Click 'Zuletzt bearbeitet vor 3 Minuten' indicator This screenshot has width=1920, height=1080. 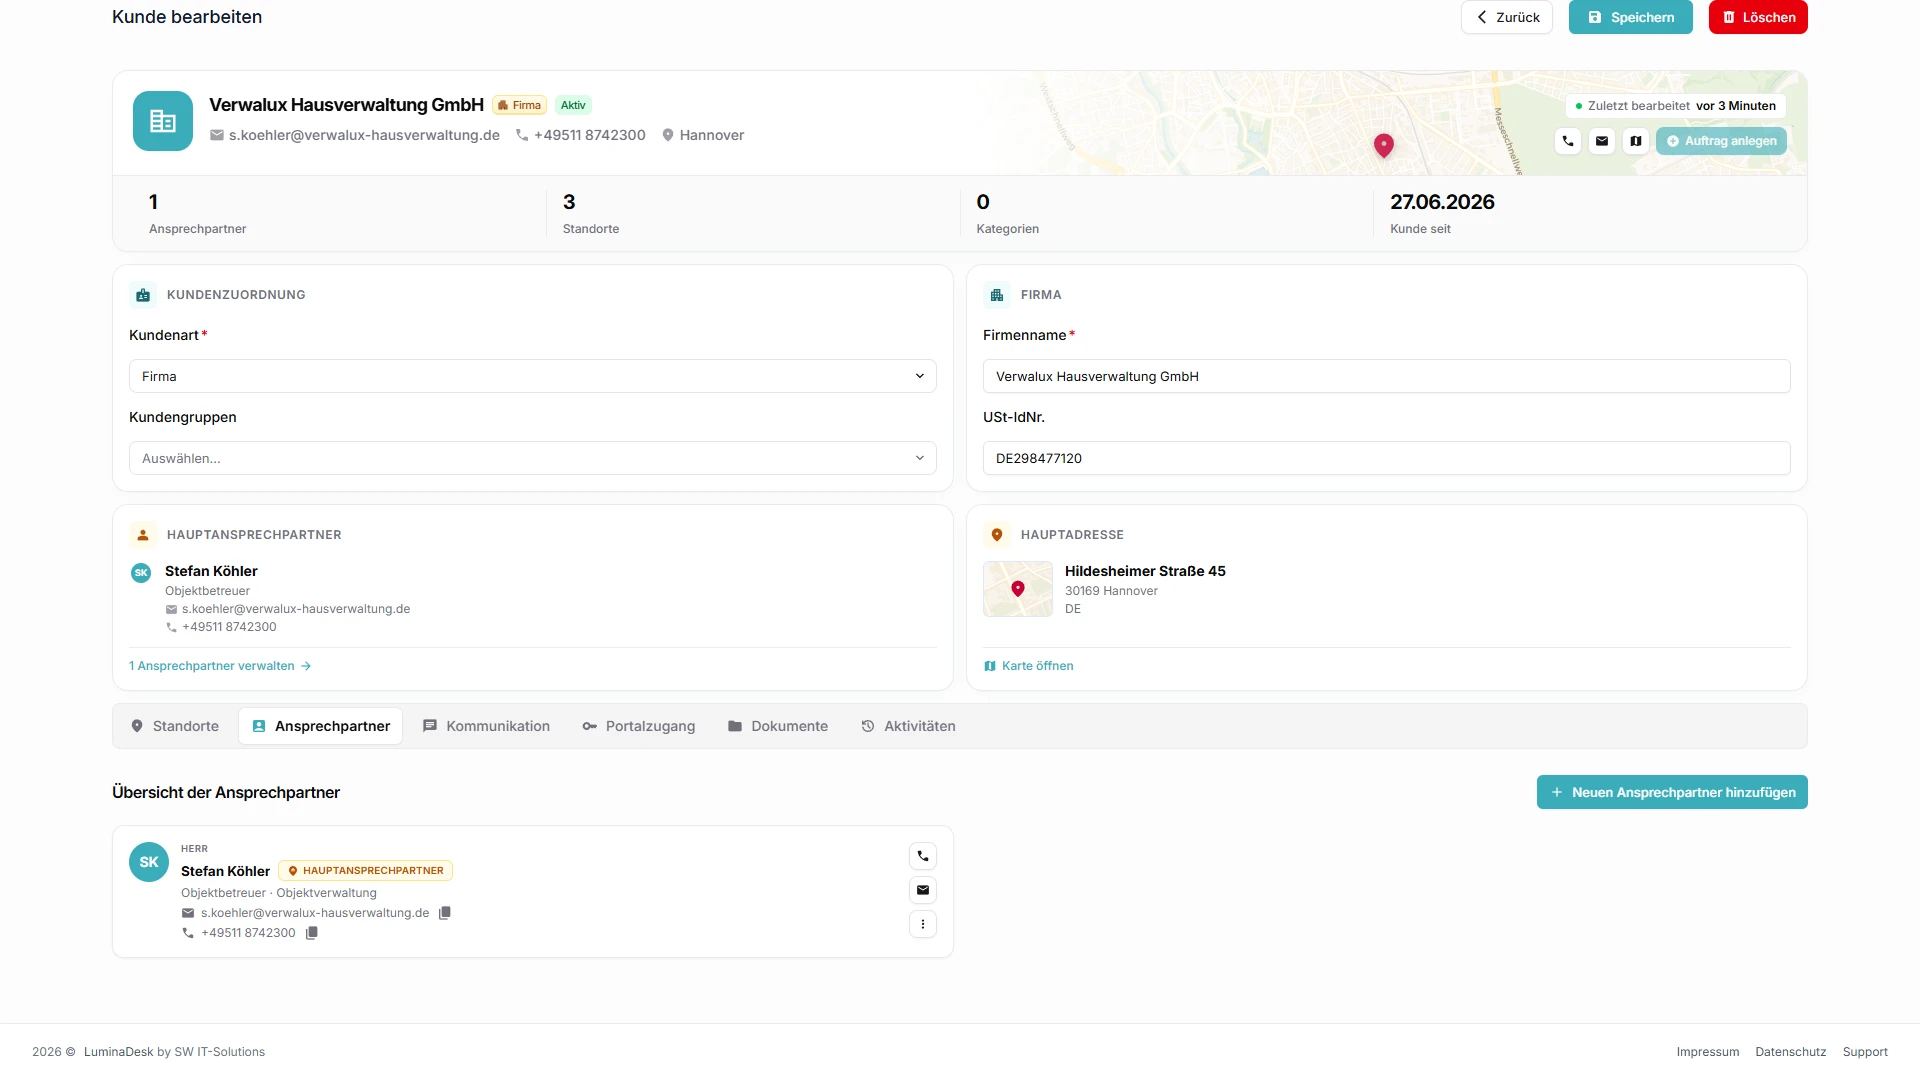click(x=1676, y=106)
